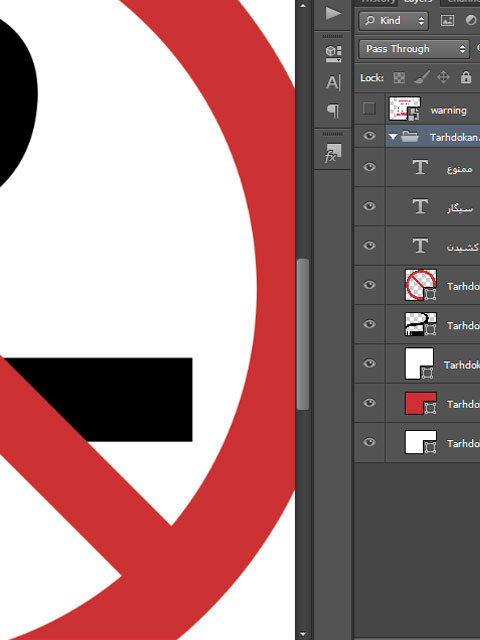The image size is (480, 640).
Task: Select the warning layer thumbnail
Action: coord(404,109)
